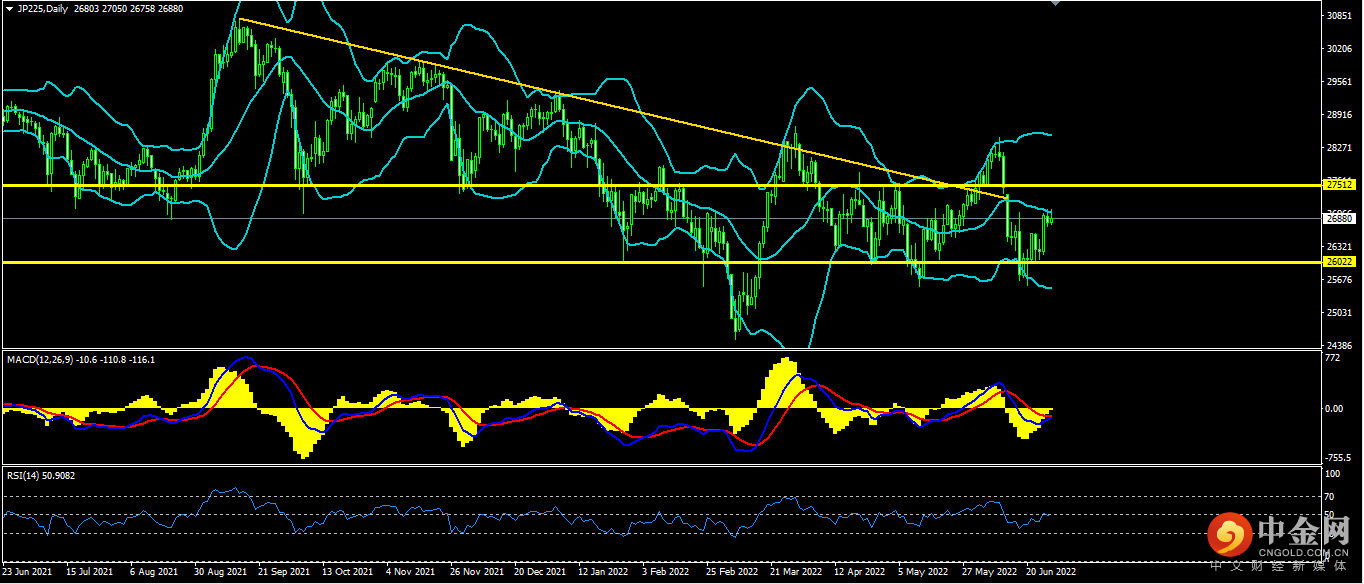Viewport: 1364px width, 584px height.
Task: Open the CNGOLD.COM.CN watermark link
Action: coord(1301,551)
